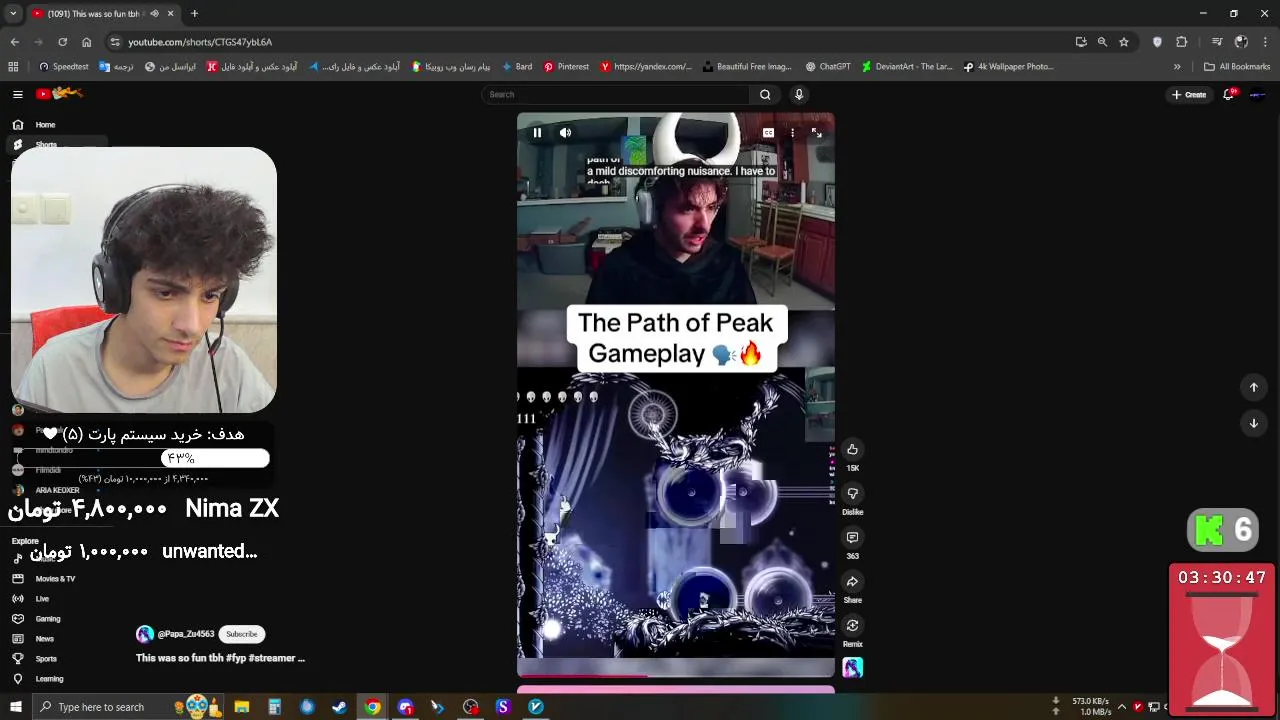Pause the Shorts video
The image size is (1280, 720).
[537, 133]
